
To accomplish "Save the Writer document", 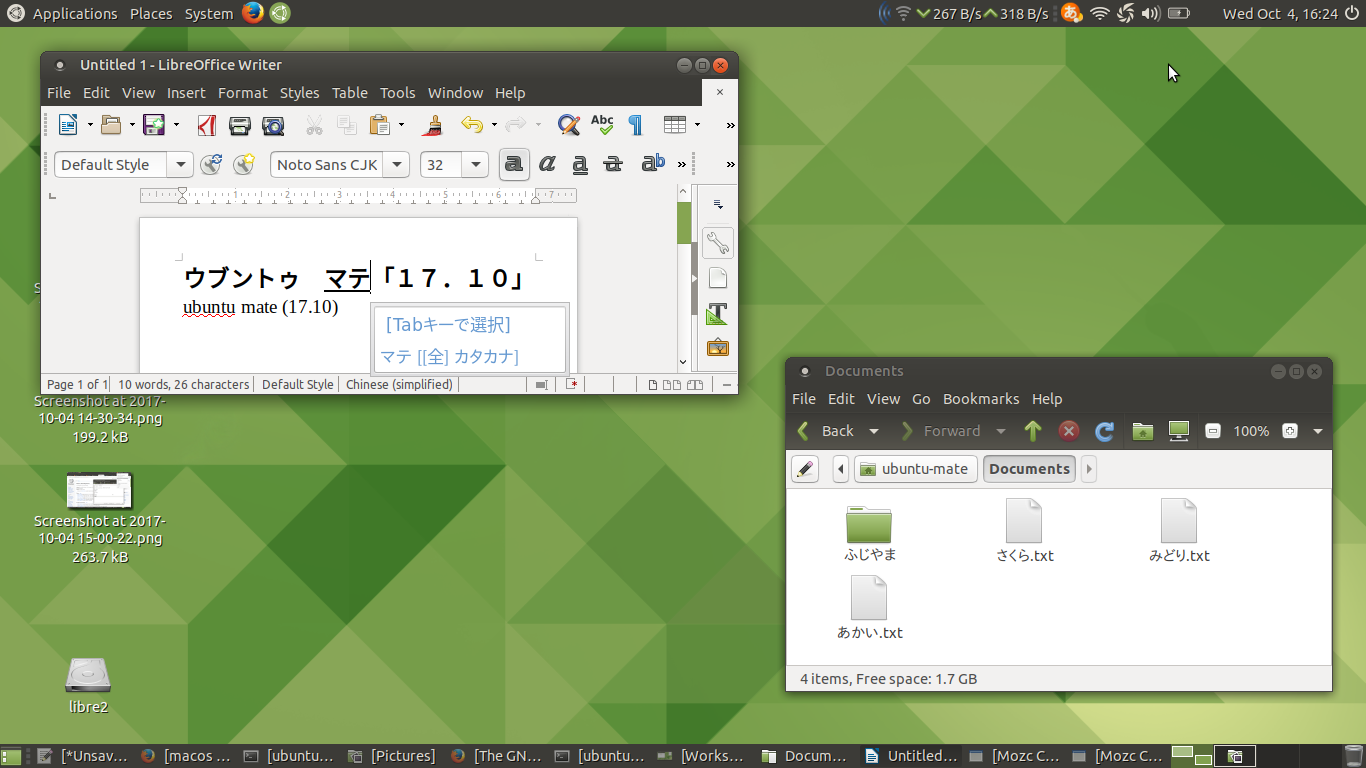I will coord(154,125).
